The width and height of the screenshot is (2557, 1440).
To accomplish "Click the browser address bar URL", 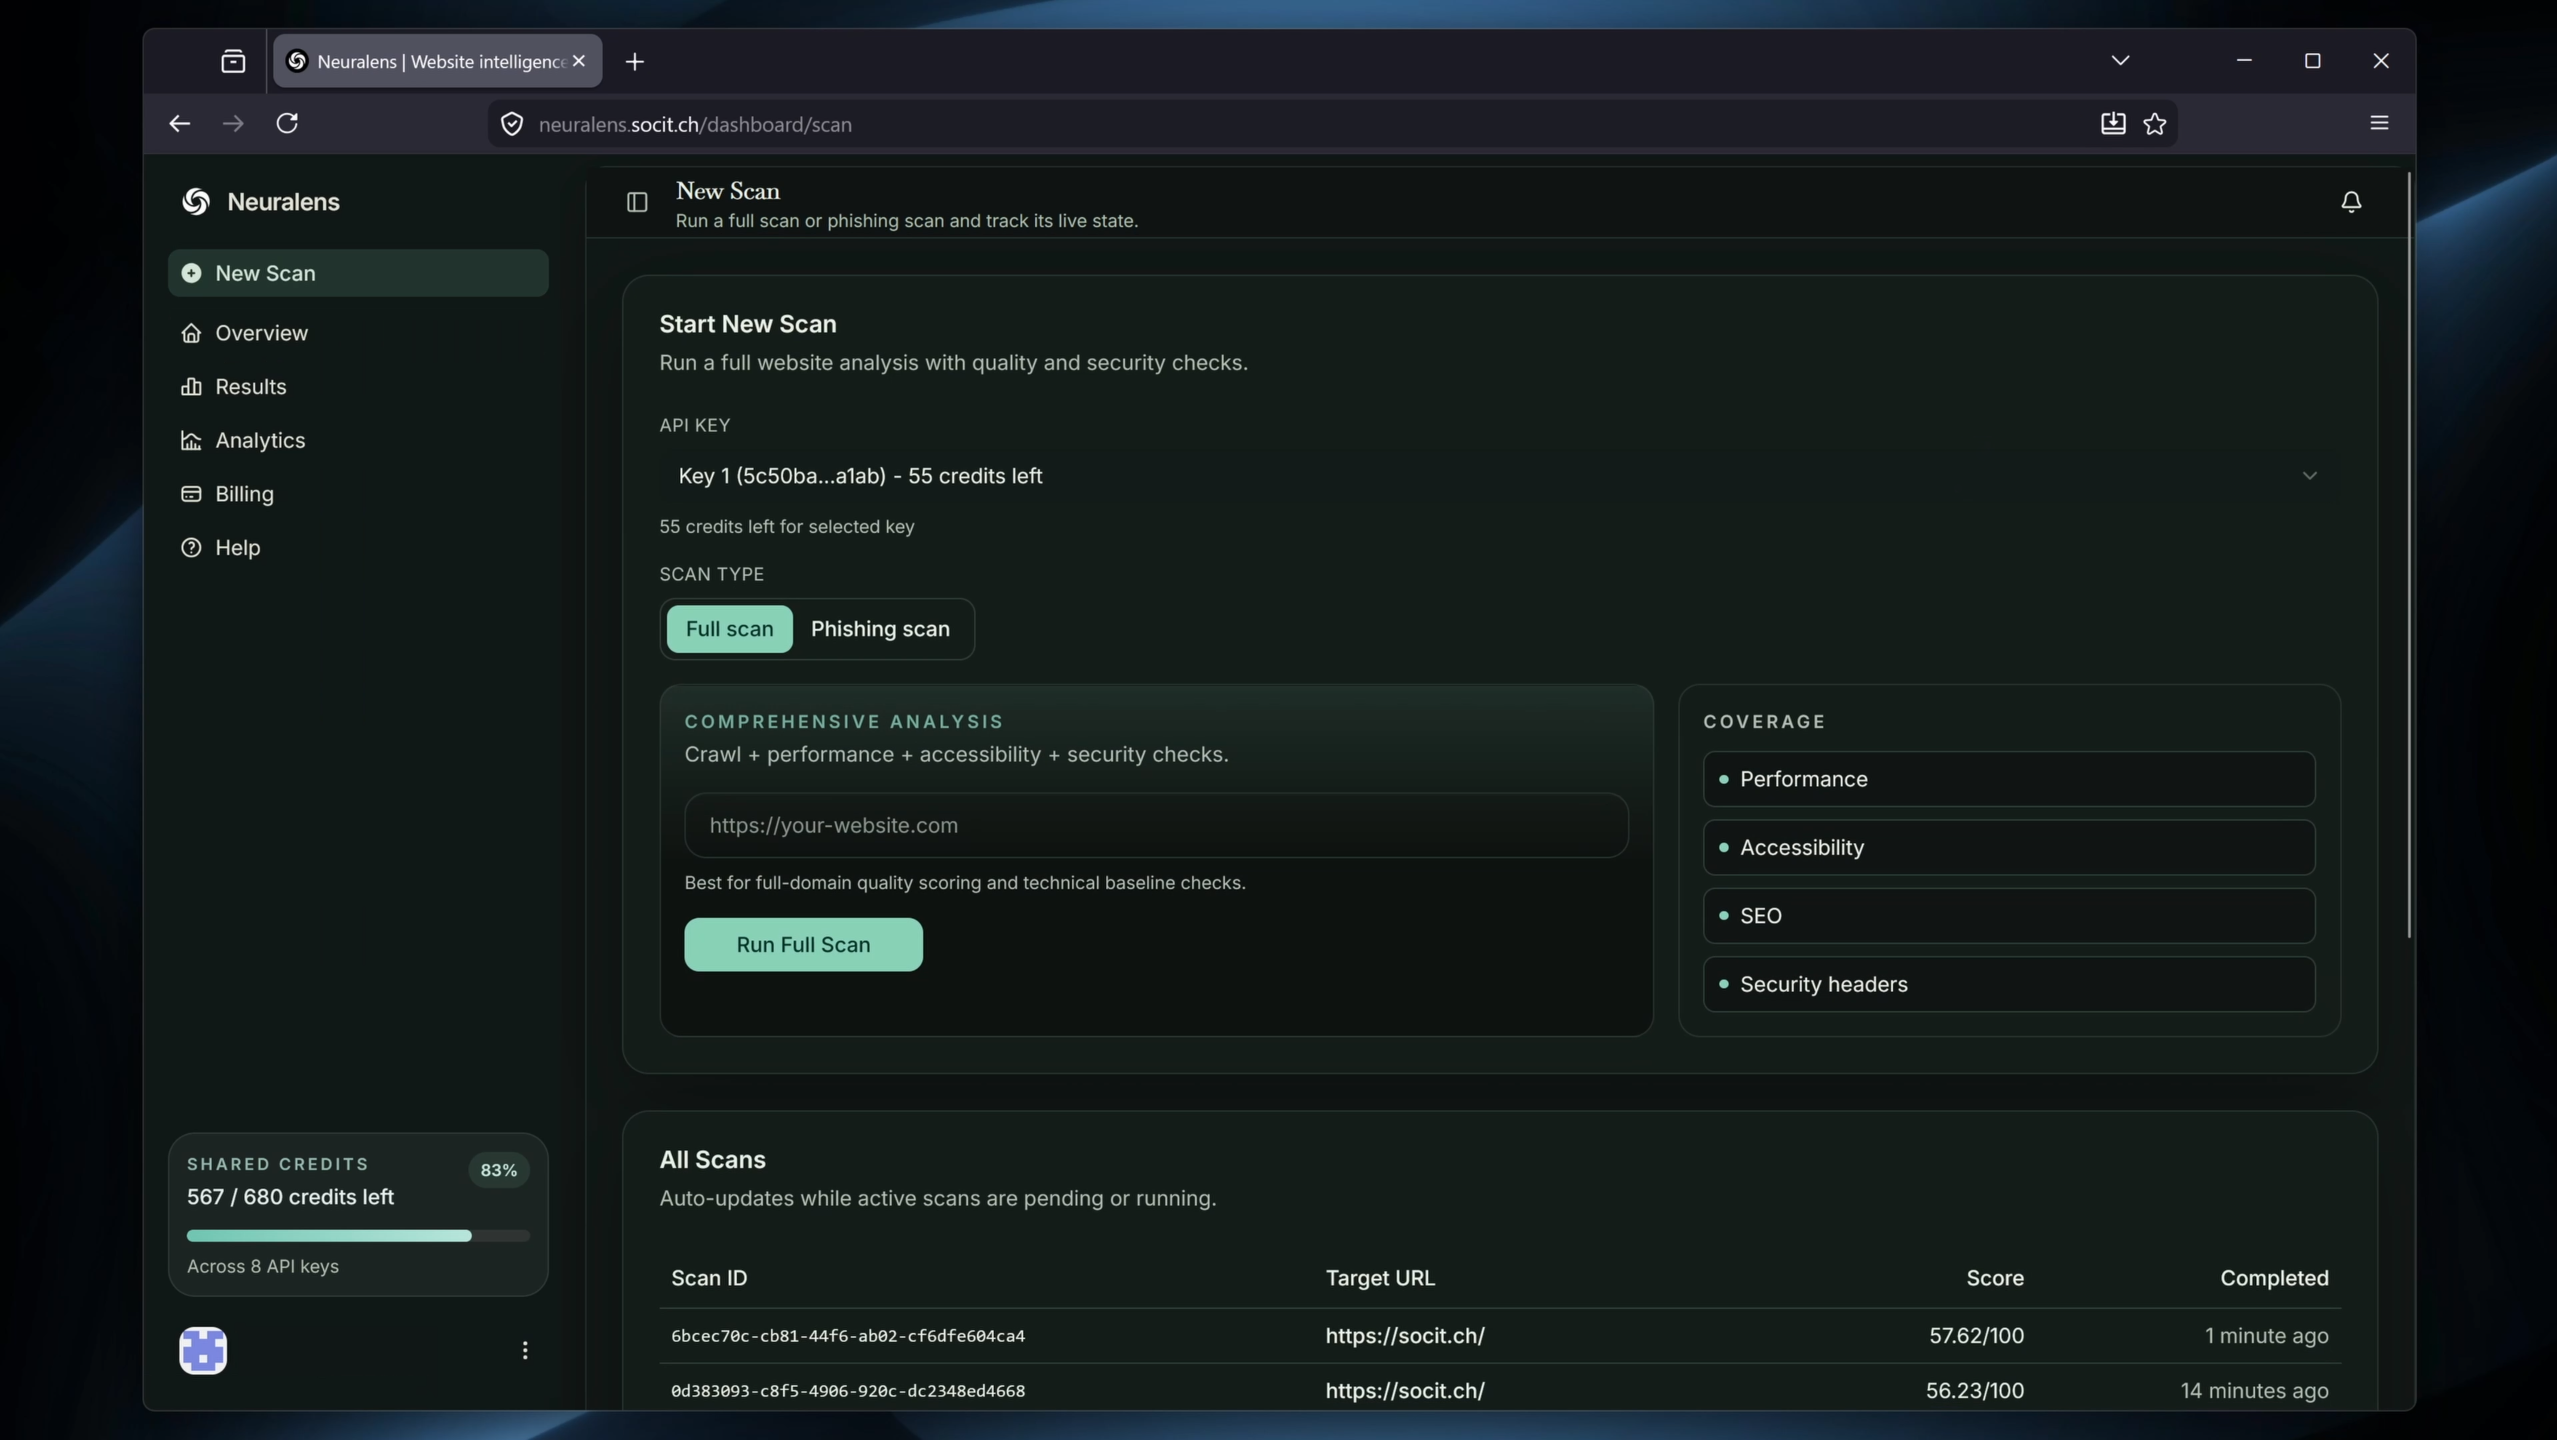I will [695, 125].
